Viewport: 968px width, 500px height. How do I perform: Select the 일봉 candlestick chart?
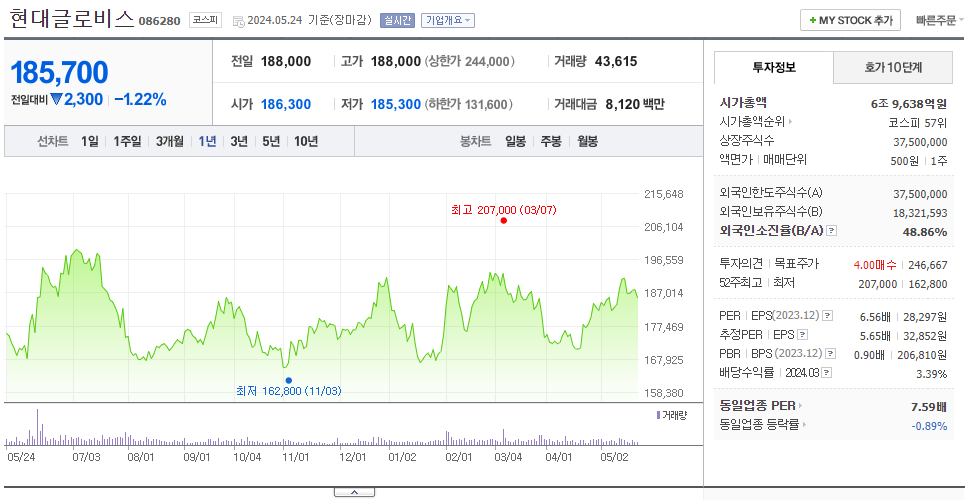515,141
